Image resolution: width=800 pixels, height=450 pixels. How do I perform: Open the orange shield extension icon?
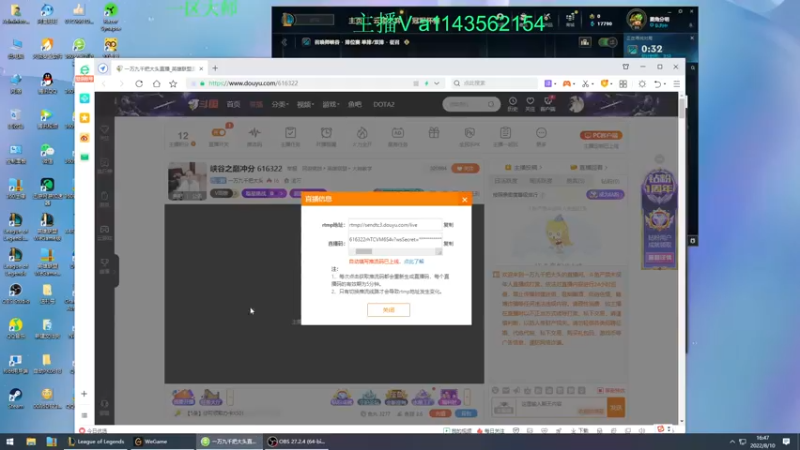604,83
